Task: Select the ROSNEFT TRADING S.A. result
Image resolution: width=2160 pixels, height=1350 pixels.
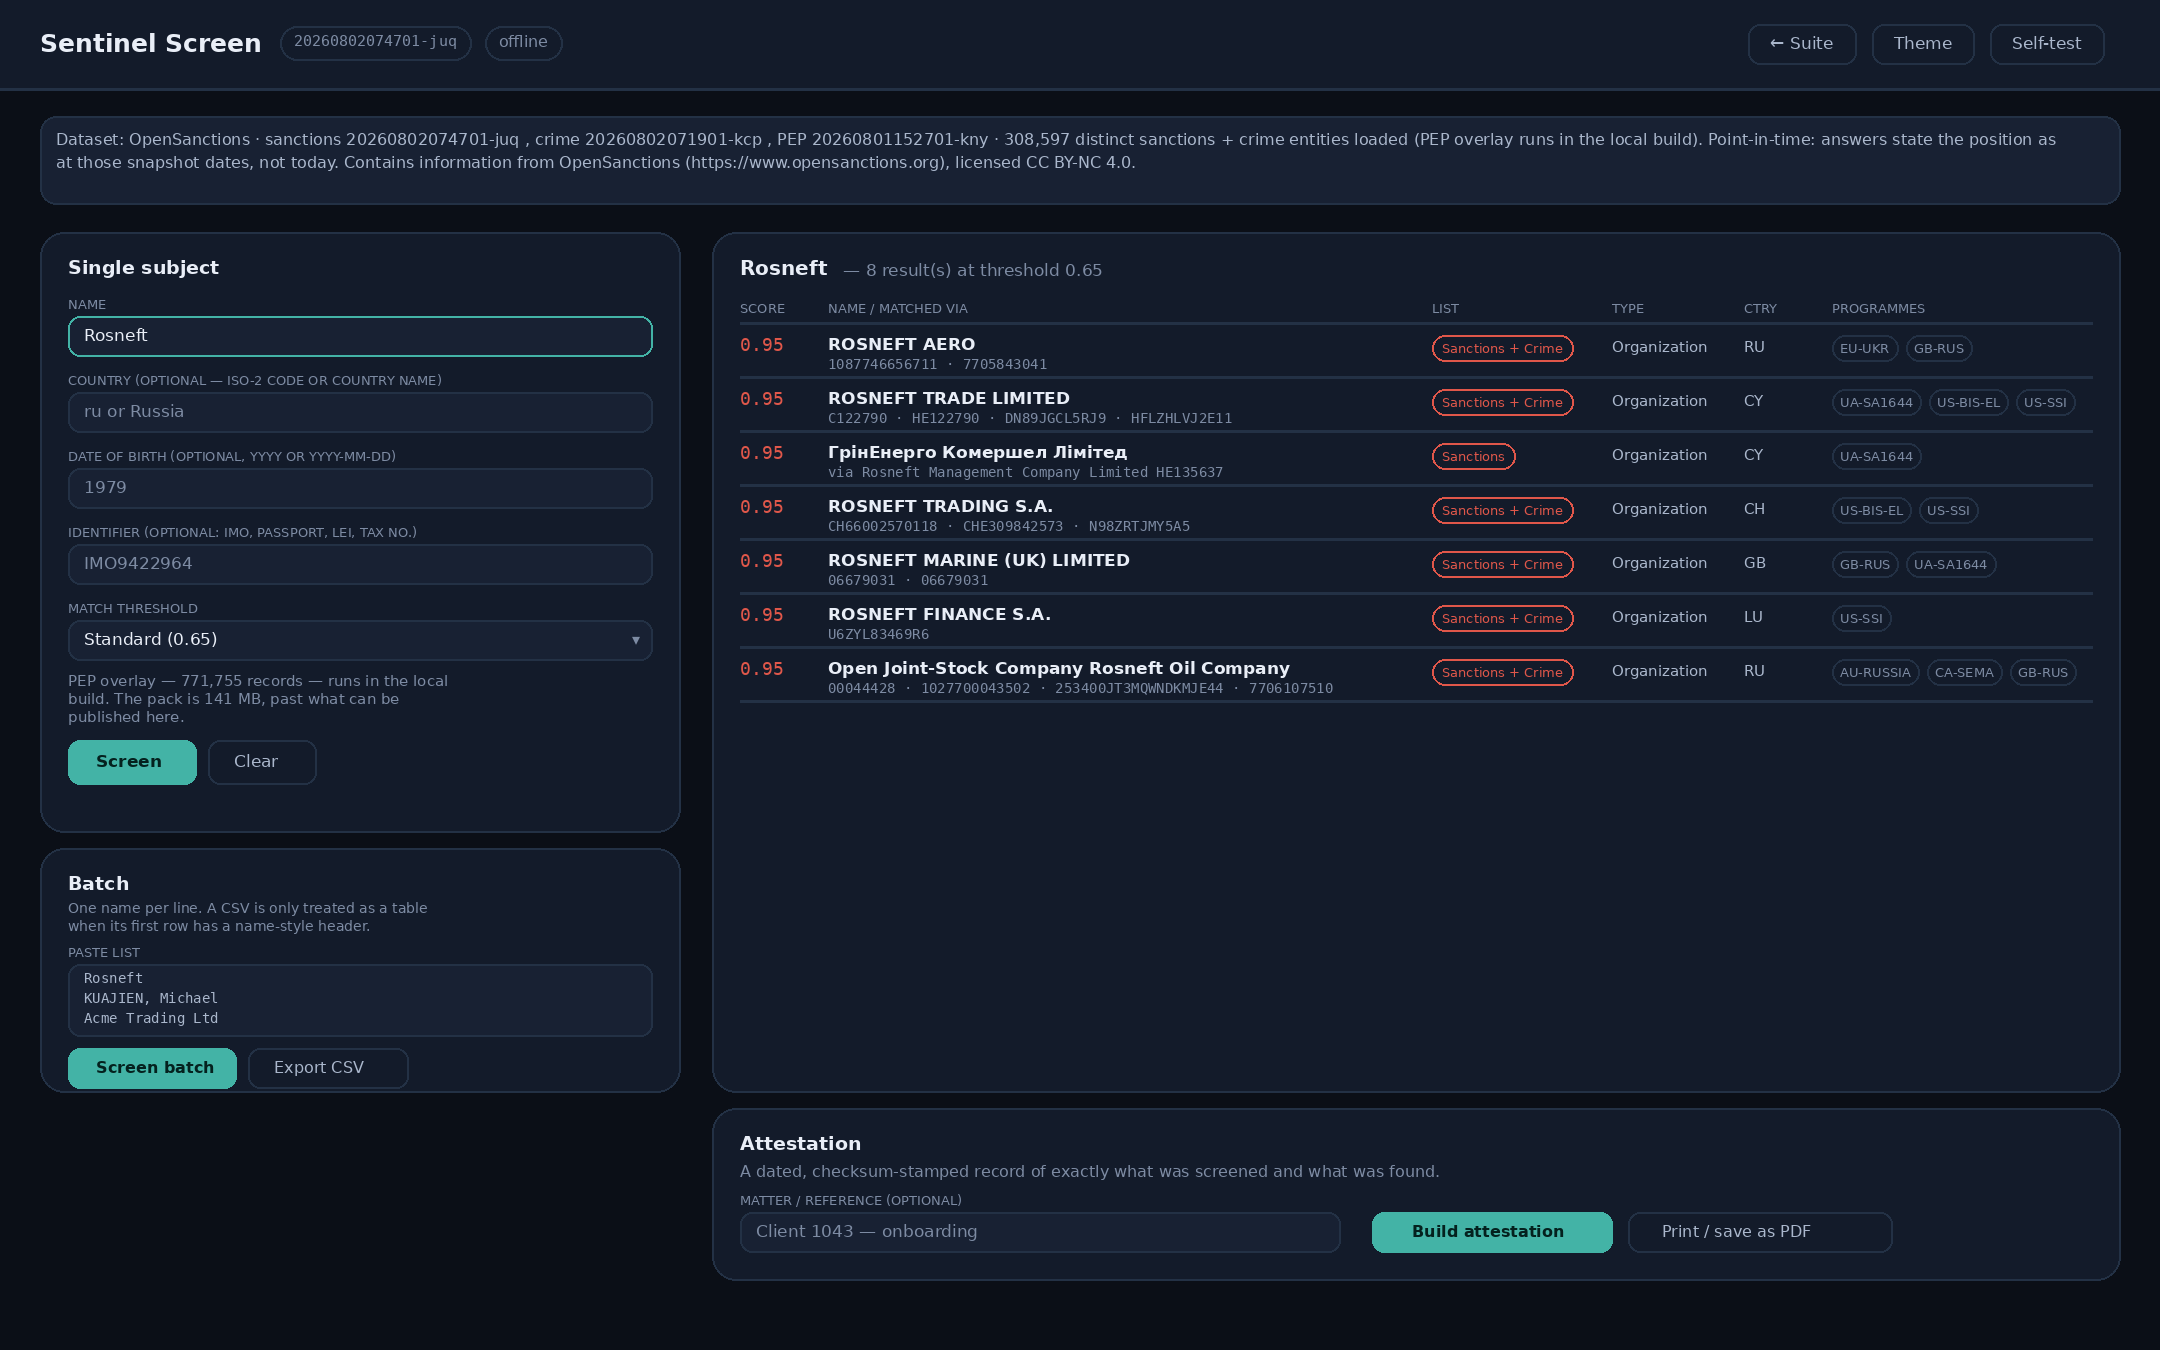Action: 940,506
